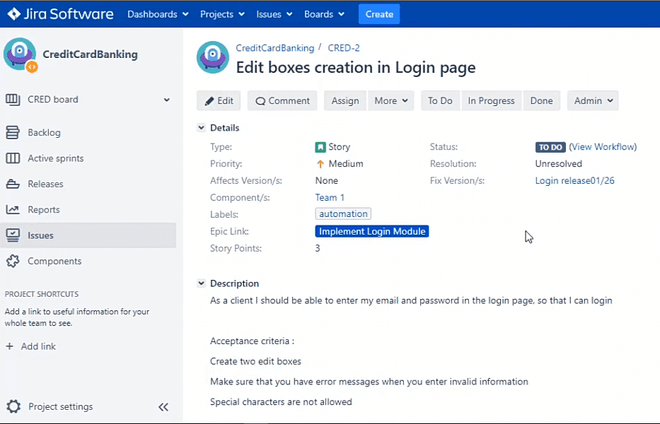Click the Reports chart icon
Viewport: 660px width, 424px height.
(13, 209)
